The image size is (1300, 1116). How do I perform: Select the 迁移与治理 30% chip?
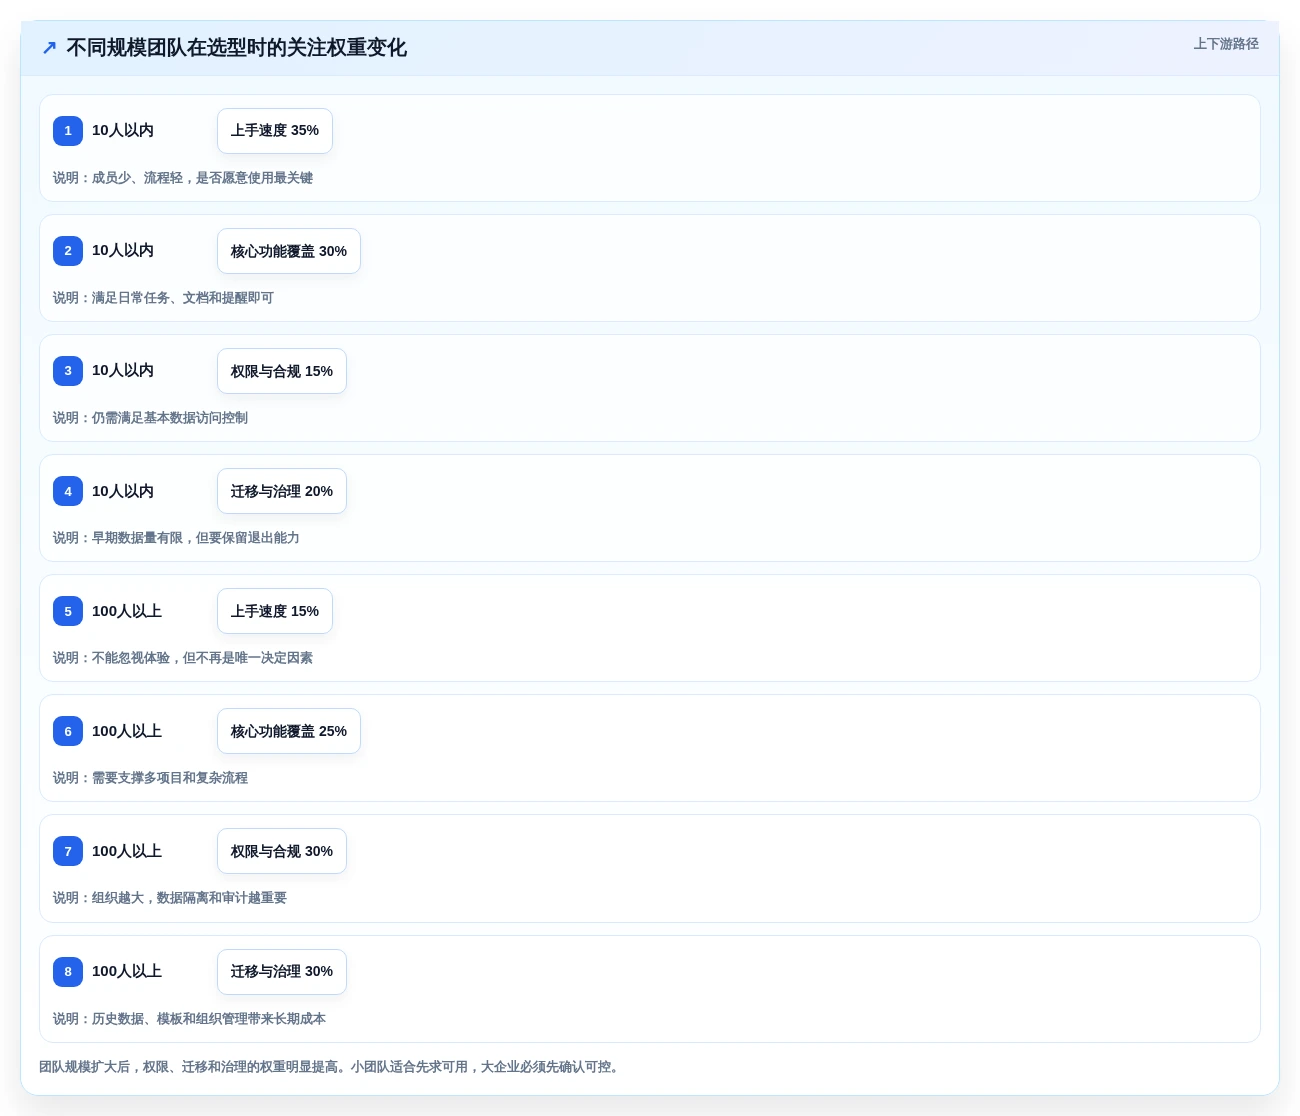(282, 972)
